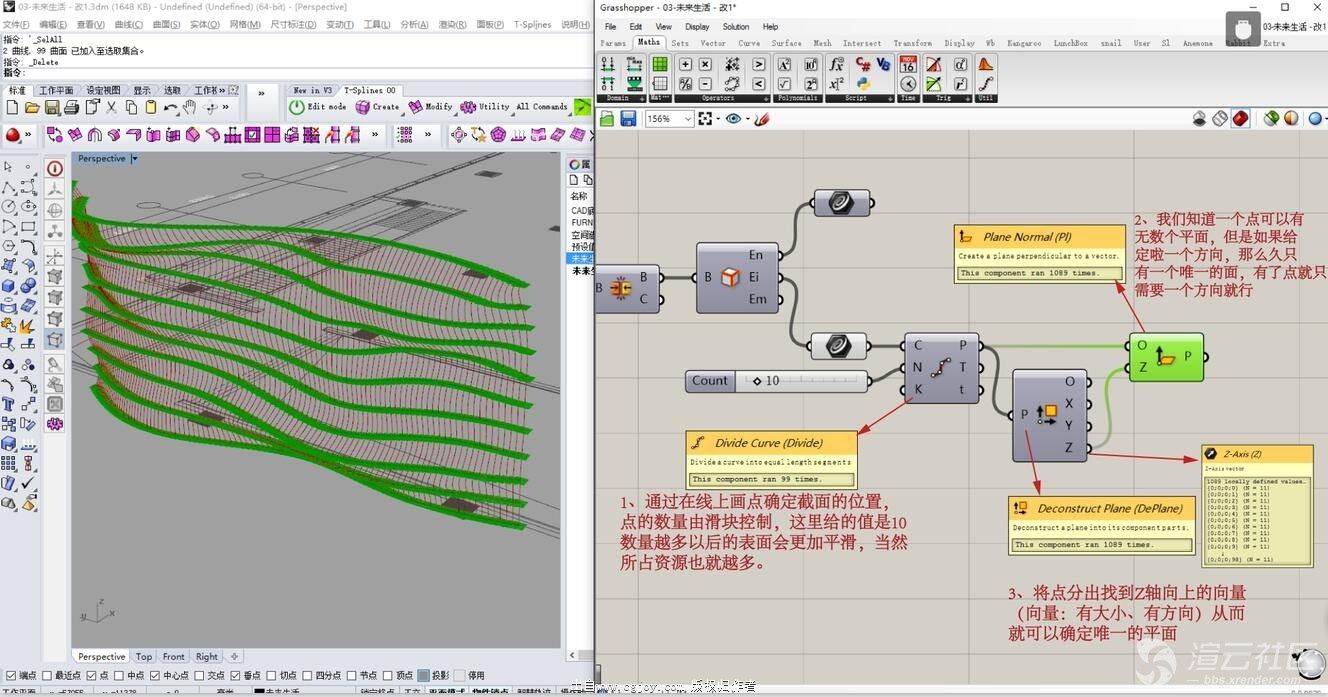
Task: Expand the Operators panel in Maths ribbon
Action: [766, 98]
